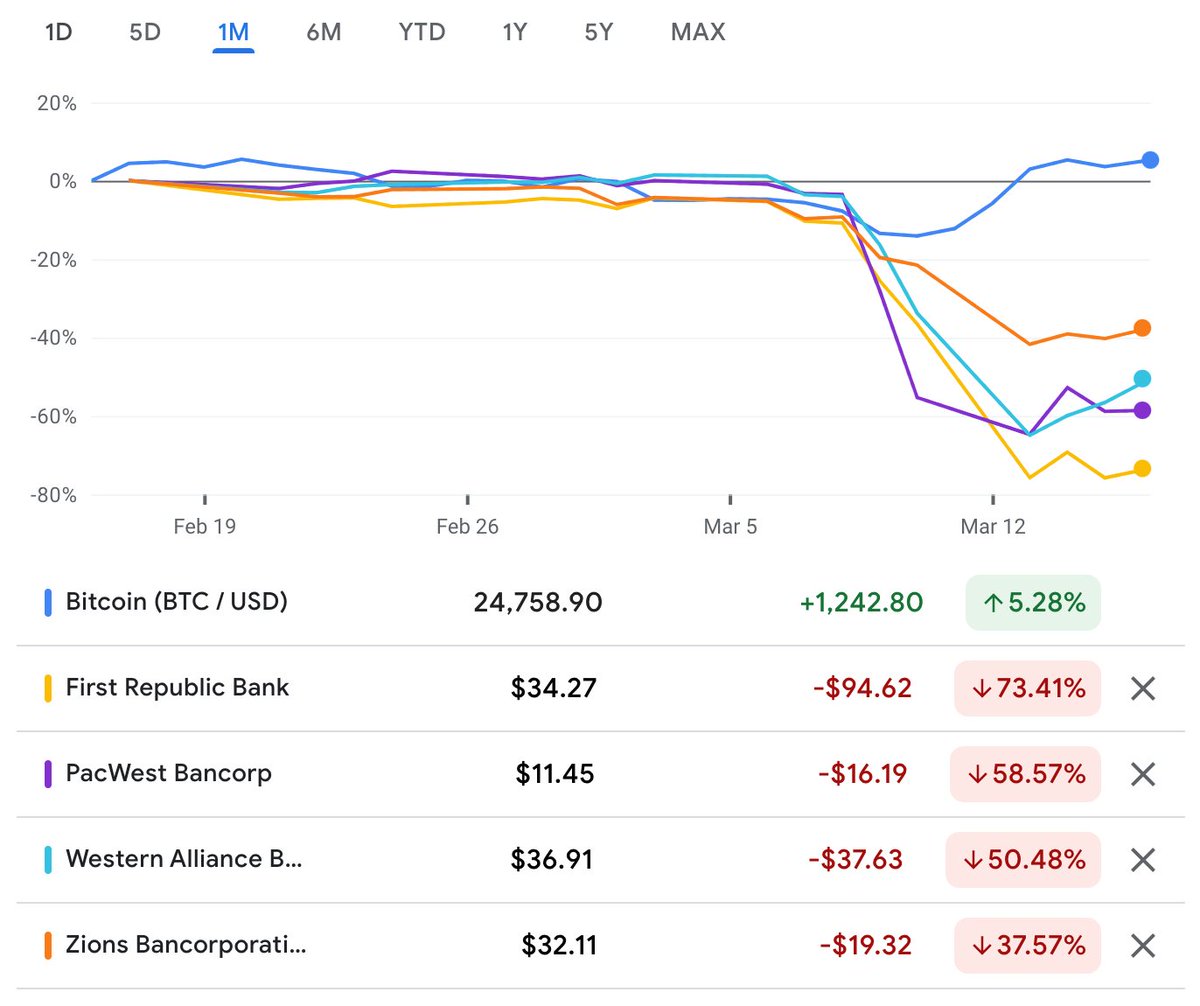Click the cyan Western Alliance endpoint dot
The width and height of the screenshot is (1200, 1006).
click(1142, 378)
